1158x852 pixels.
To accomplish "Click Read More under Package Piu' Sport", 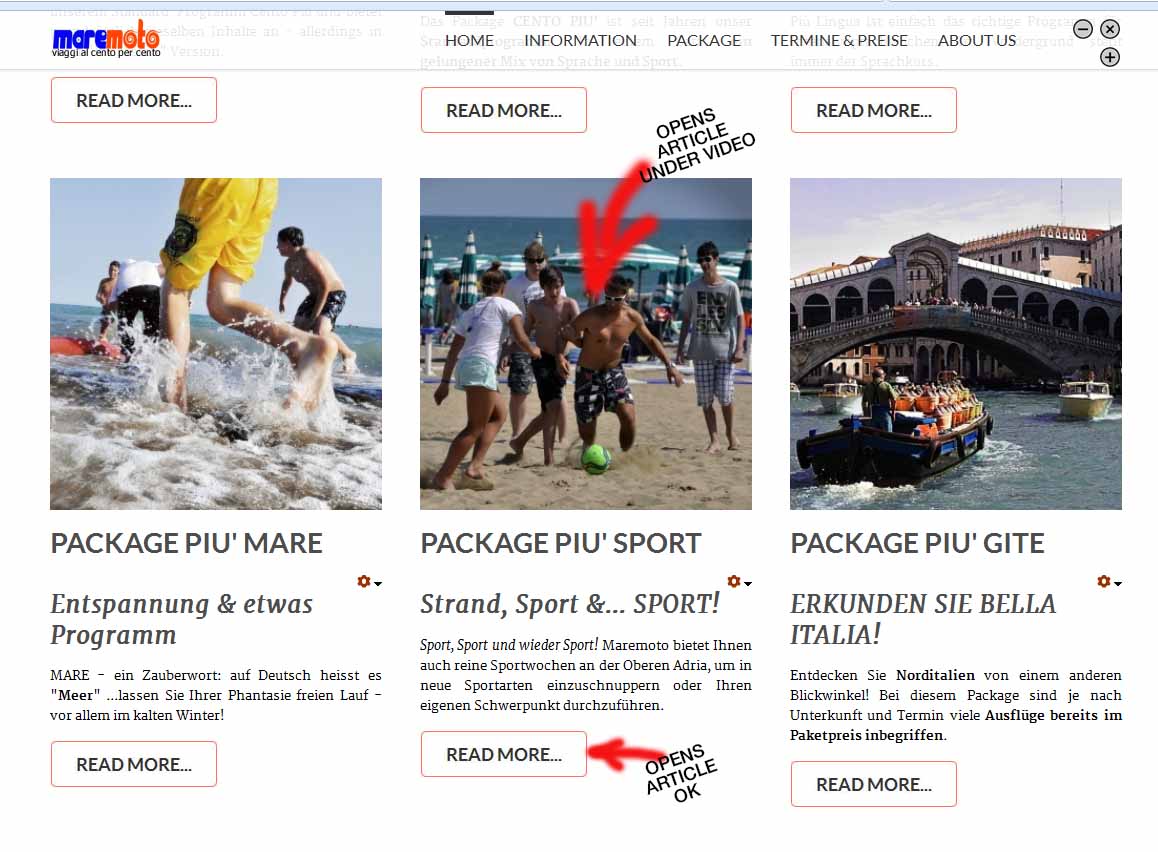I will pyautogui.click(x=504, y=754).
